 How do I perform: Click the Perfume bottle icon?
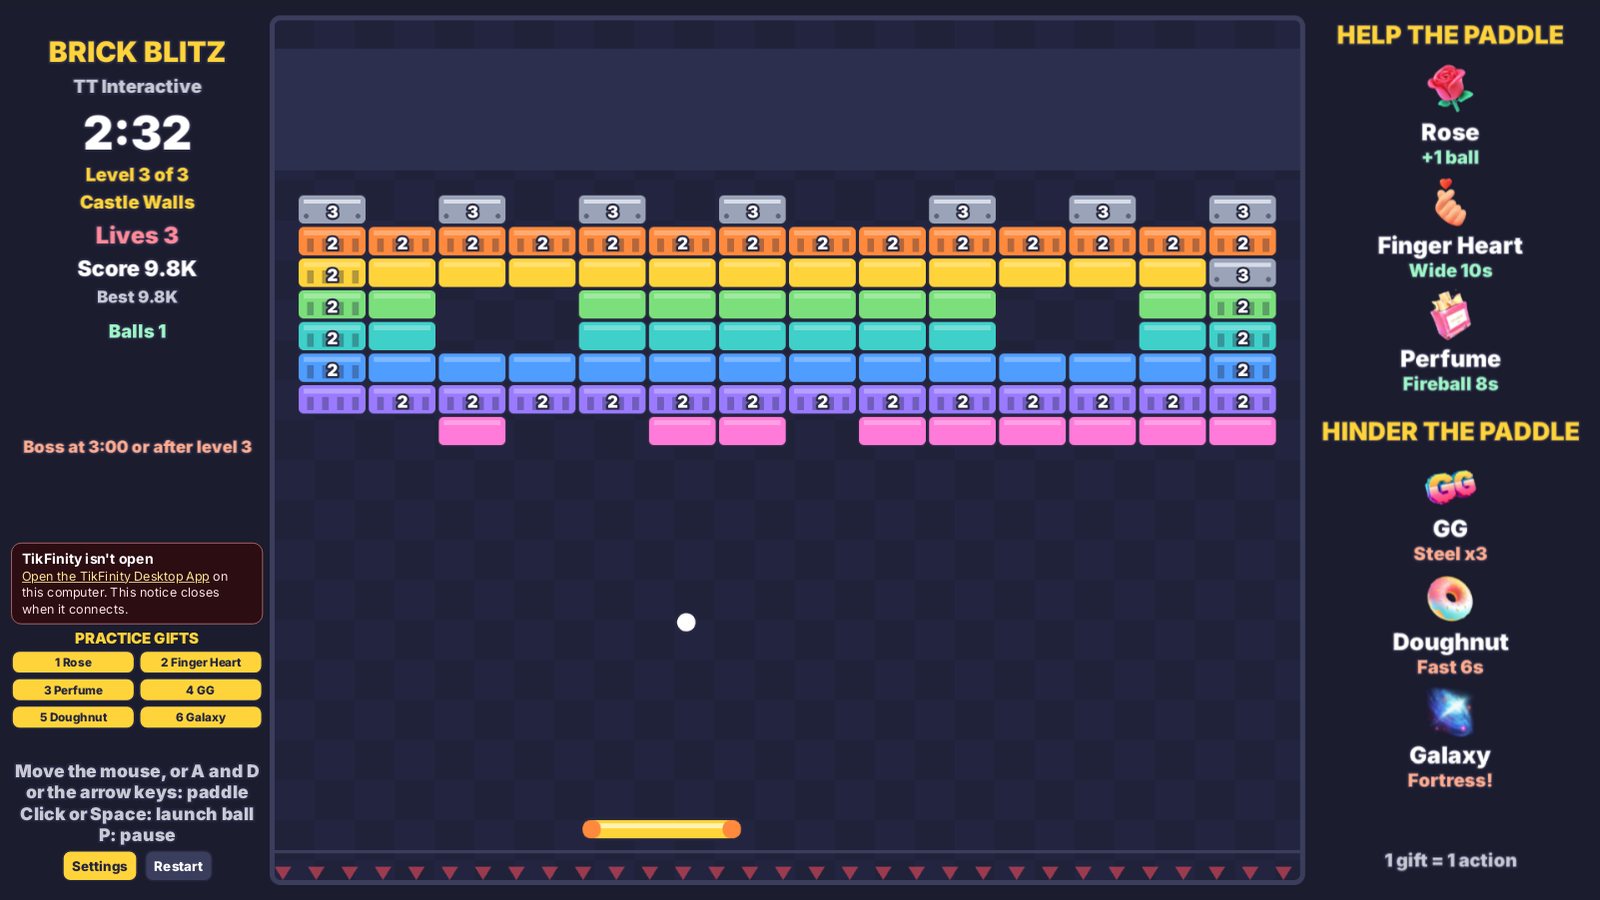coord(1450,316)
